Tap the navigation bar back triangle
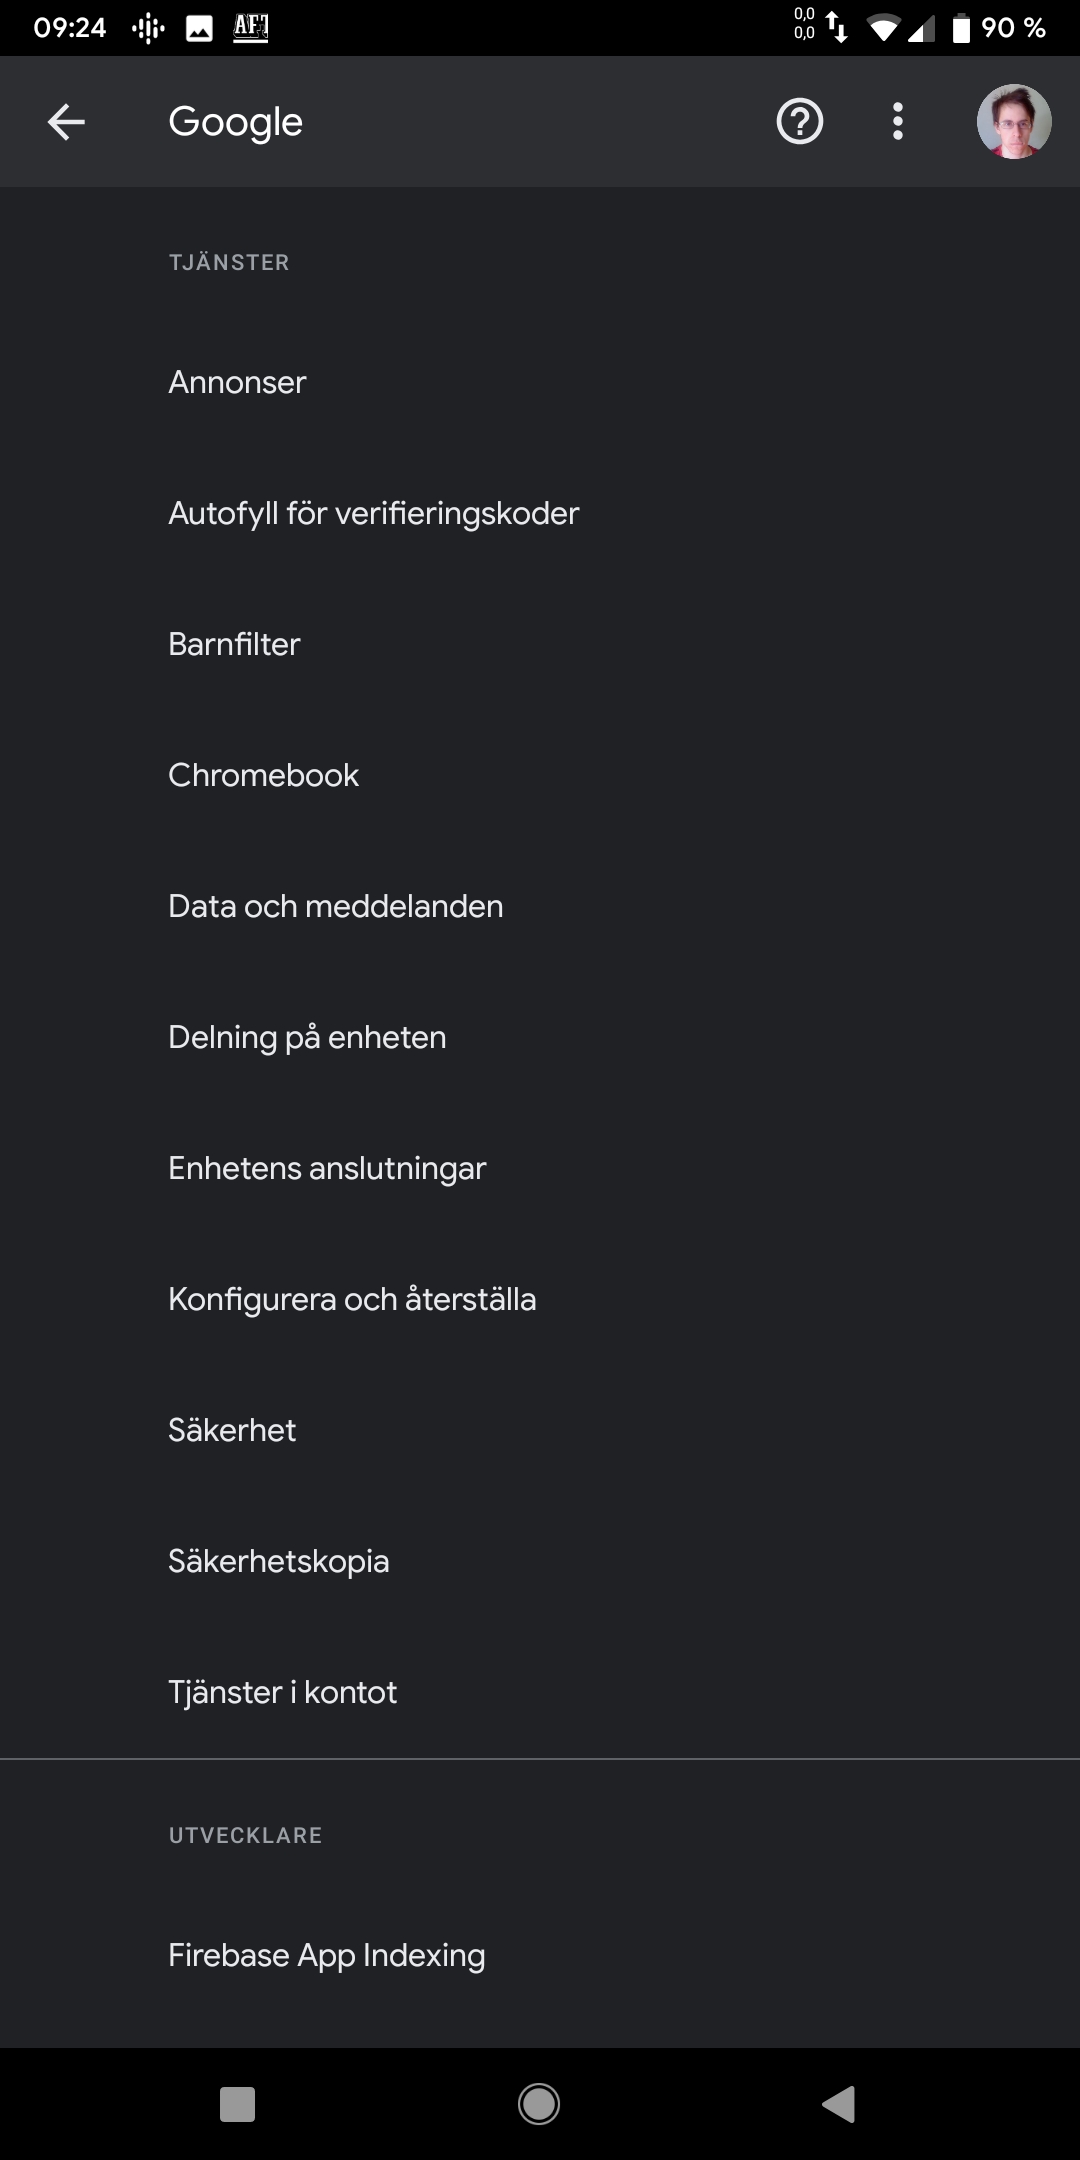This screenshot has height=2160, width=1080. click(x=838, y=2104)
